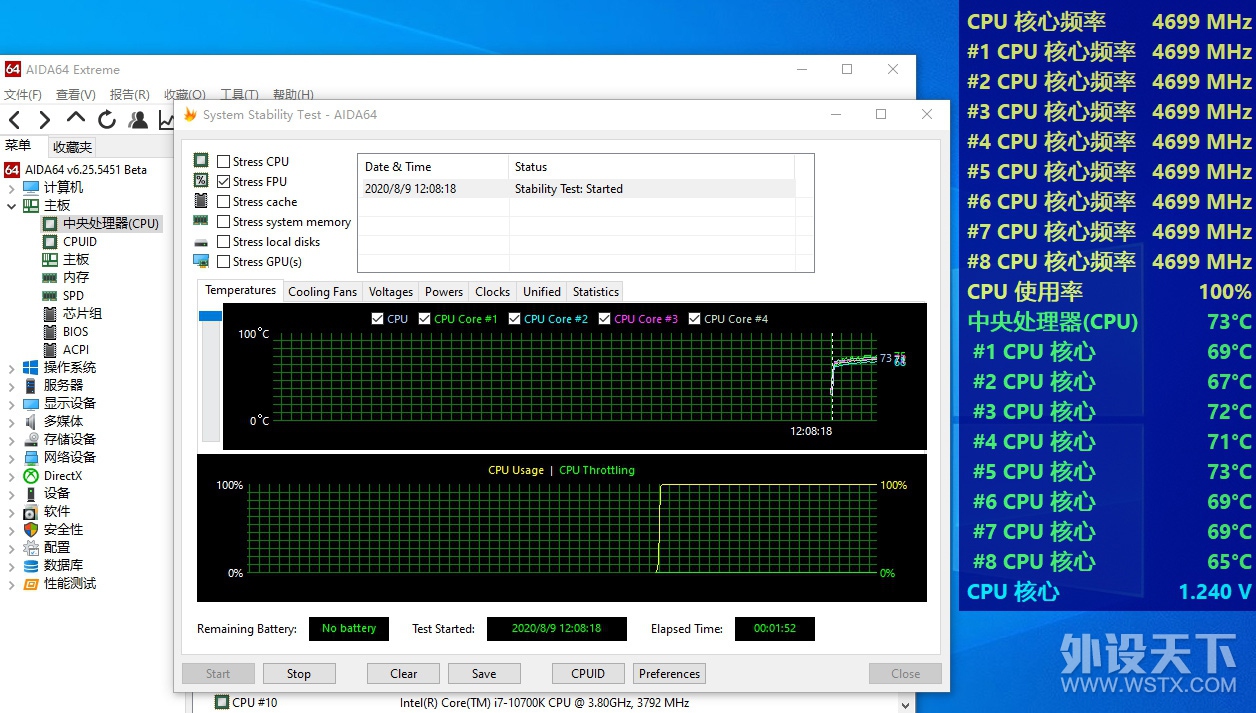Image resolution: width=1256 pixels, height=713 pixels.
Task: Enable the Stress cache checkbox
Action: pos(223,201)
